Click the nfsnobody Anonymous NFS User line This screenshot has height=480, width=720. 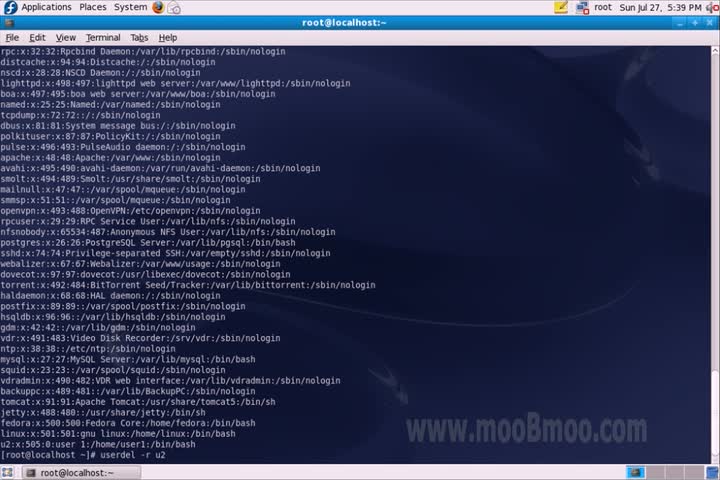tap(168, 232)
